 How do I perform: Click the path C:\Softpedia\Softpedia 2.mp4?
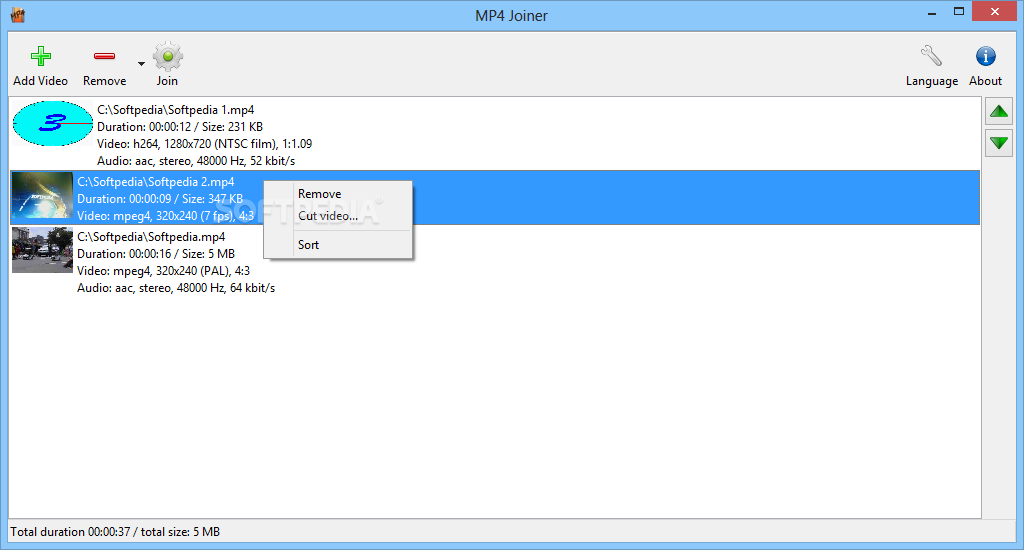tap(155, 182)
